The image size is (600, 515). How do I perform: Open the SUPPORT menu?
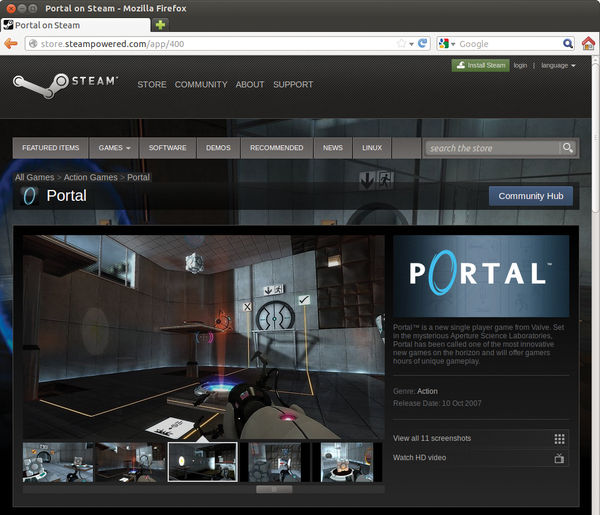click(x=293, y=85)
